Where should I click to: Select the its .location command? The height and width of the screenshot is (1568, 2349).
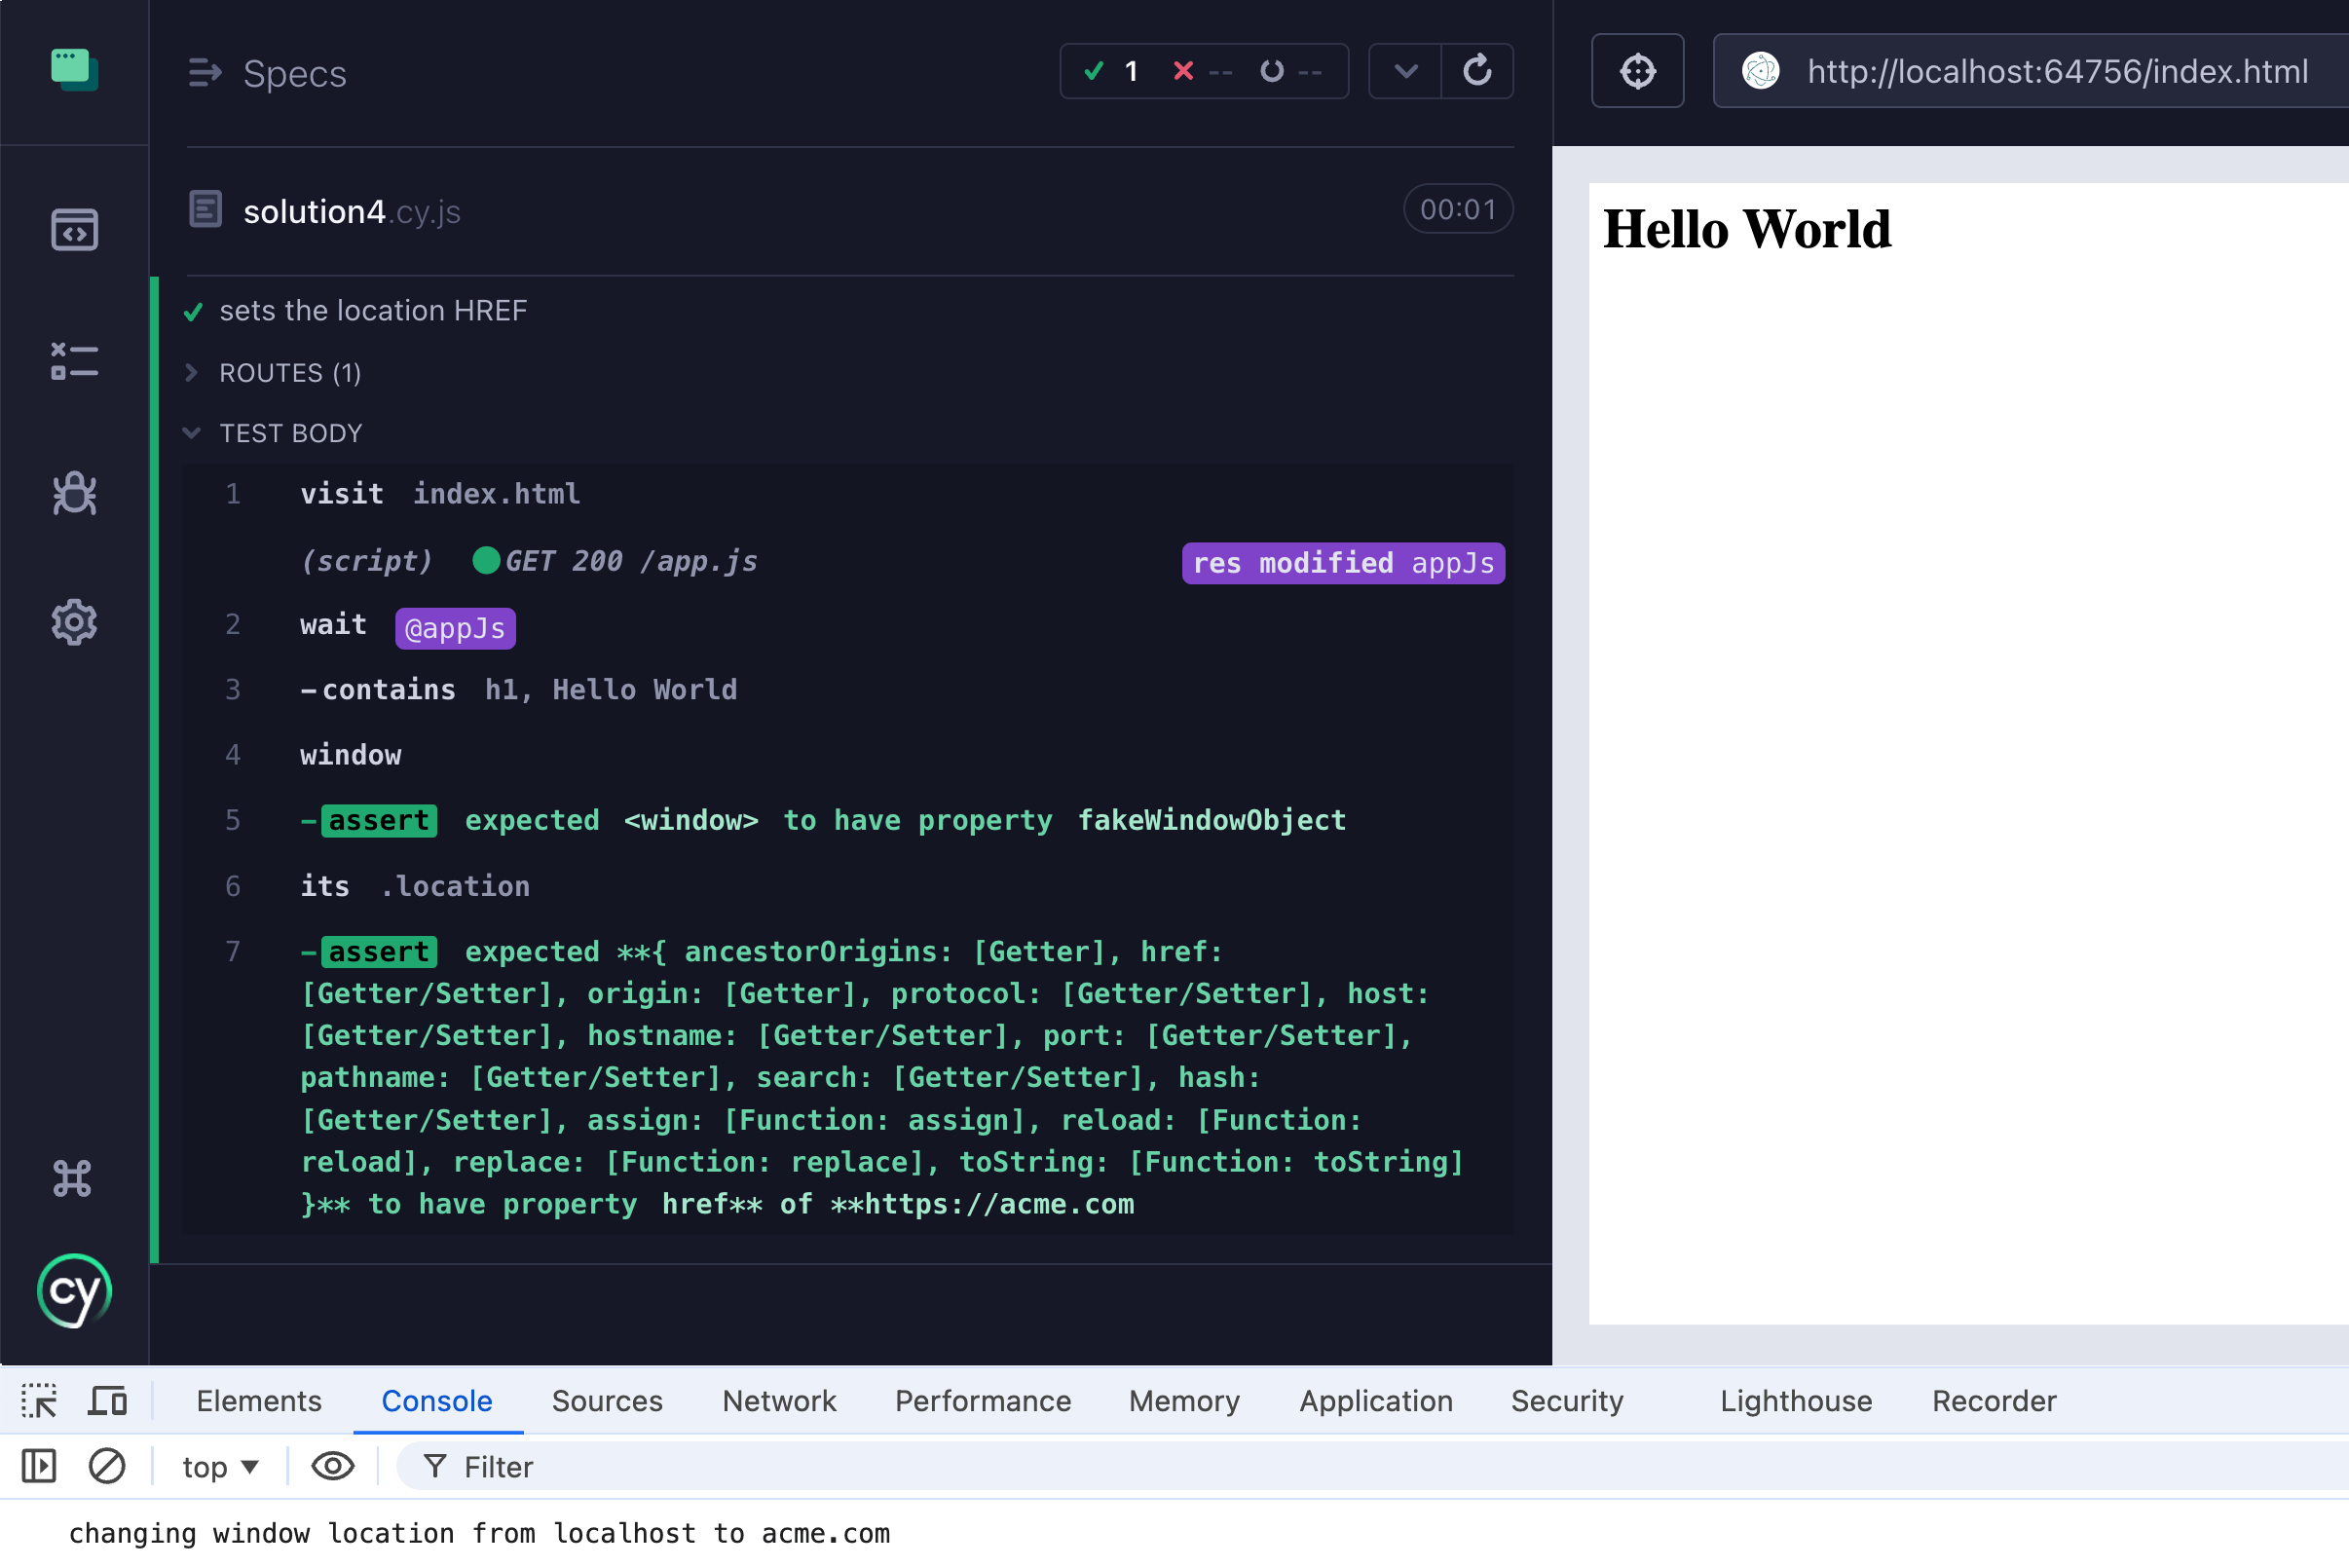click(x=848, y=886)
